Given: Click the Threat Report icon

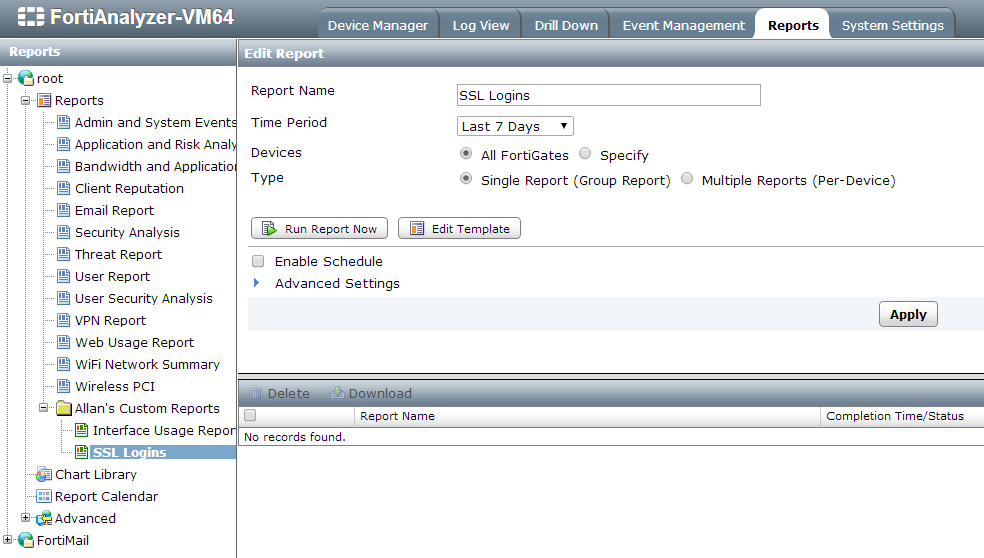Looking at the screenshot, I should click(x=63, y=254).
